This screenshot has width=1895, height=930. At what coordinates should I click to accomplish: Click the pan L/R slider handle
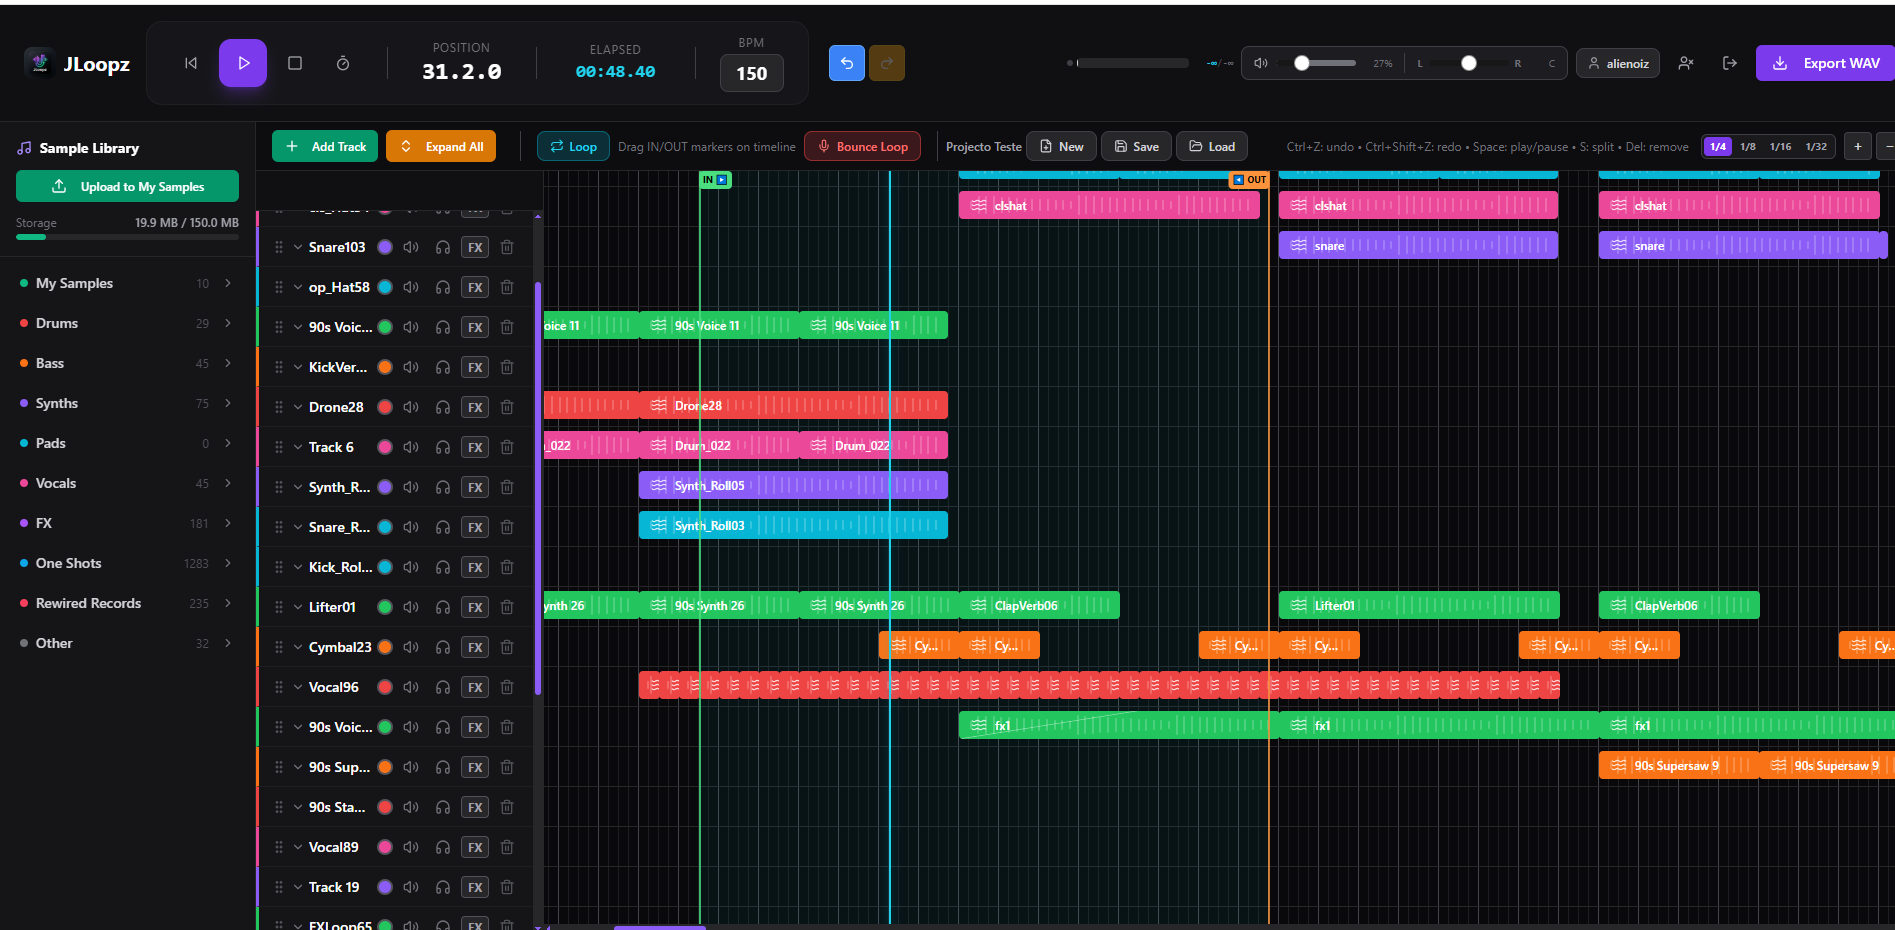coord(1469,63)
